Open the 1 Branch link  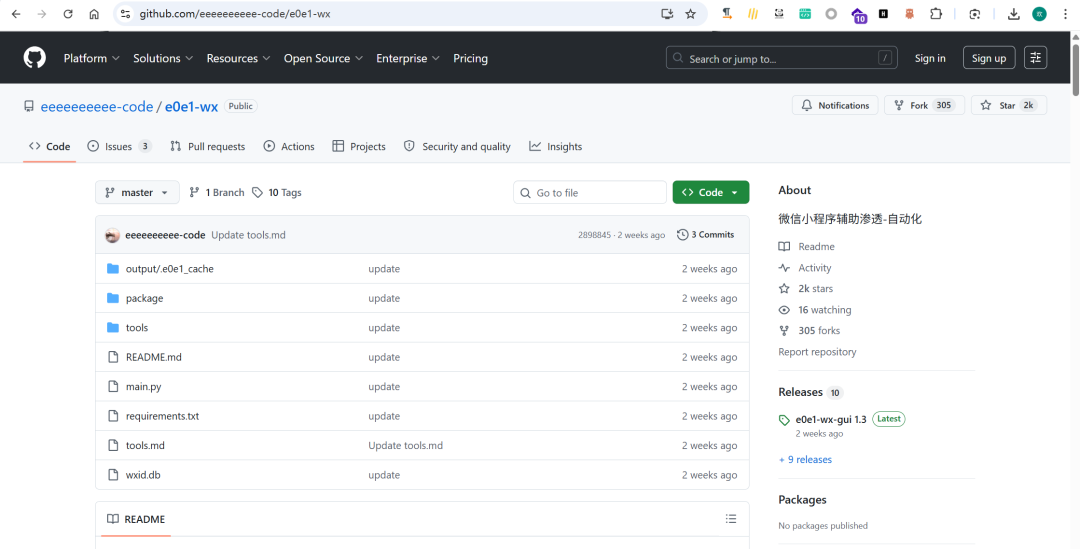pos(216,193)
